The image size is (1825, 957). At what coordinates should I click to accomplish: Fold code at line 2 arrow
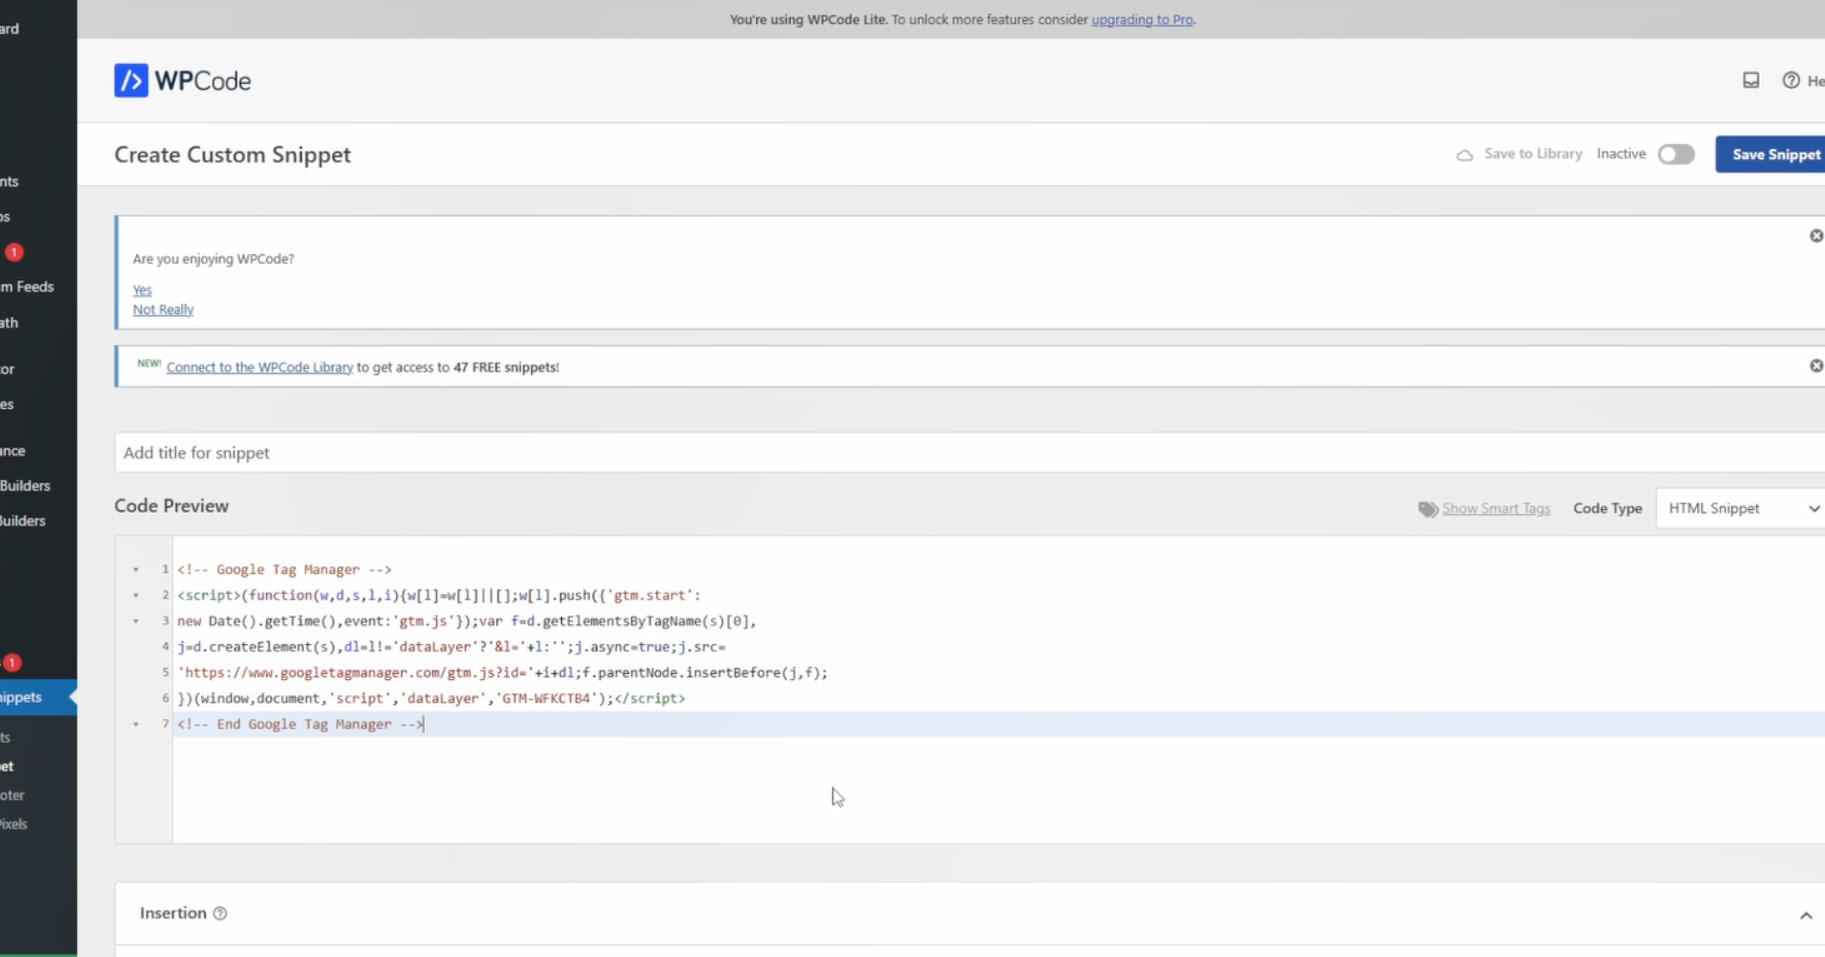136,596
